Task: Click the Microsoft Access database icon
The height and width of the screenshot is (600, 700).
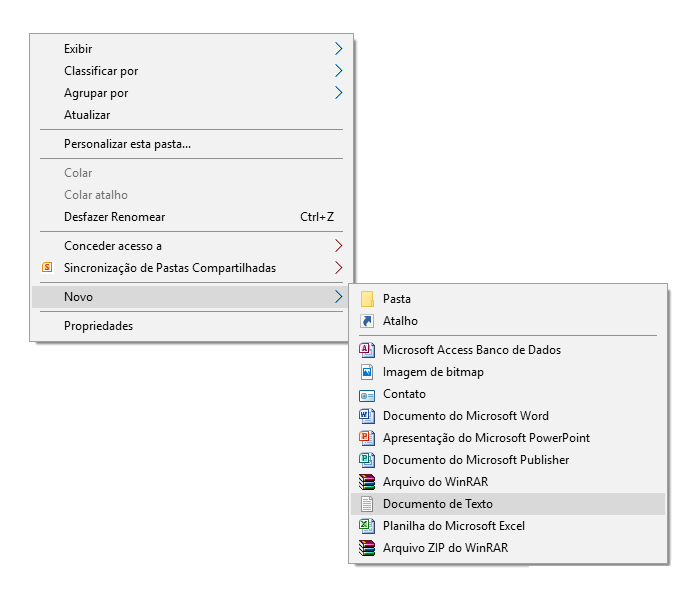Action: 367,350
